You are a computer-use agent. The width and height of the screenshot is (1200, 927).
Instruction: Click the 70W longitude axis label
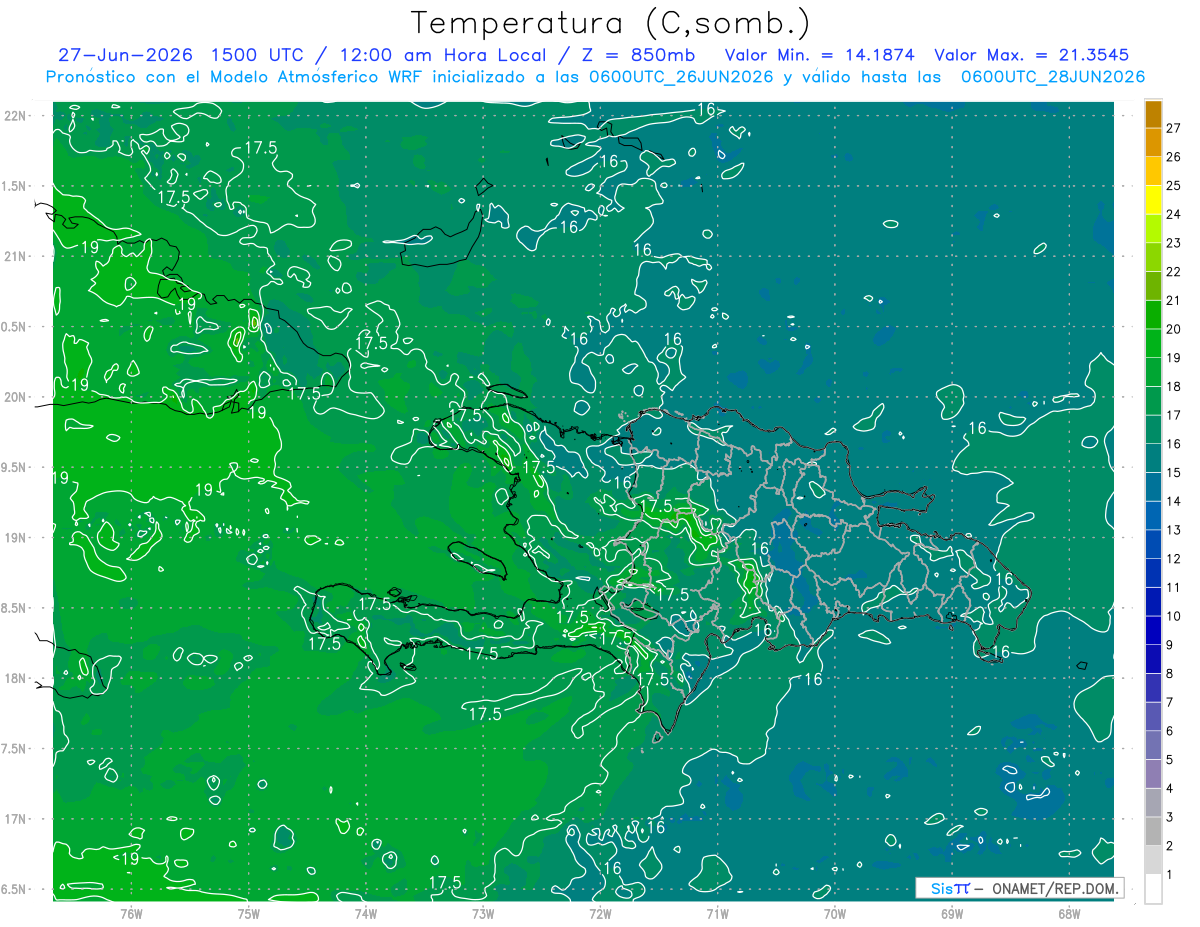835,914
